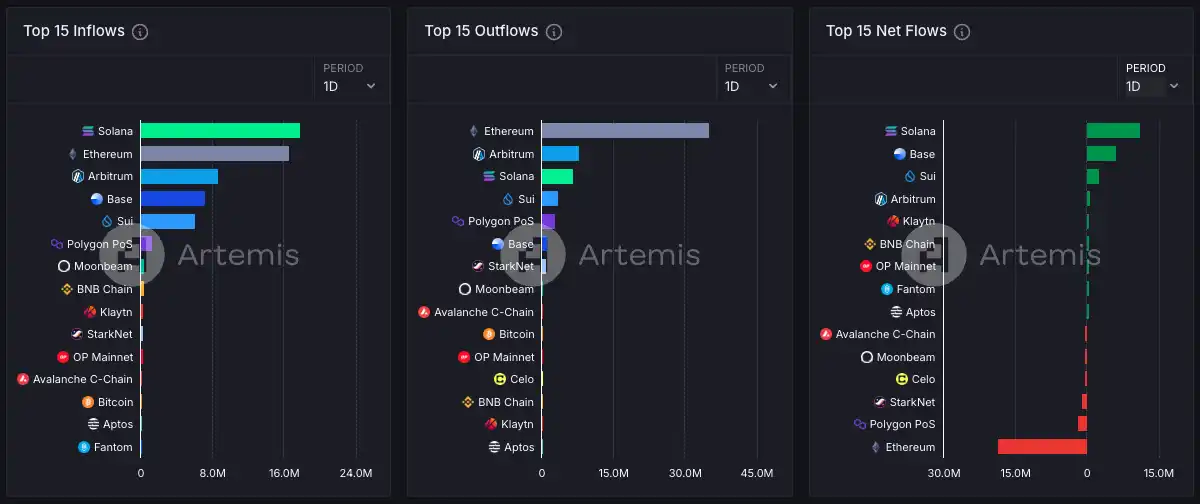Click the green Solana bar in Inflows
Screen dimensions: 1200x504
coord(220,131)
